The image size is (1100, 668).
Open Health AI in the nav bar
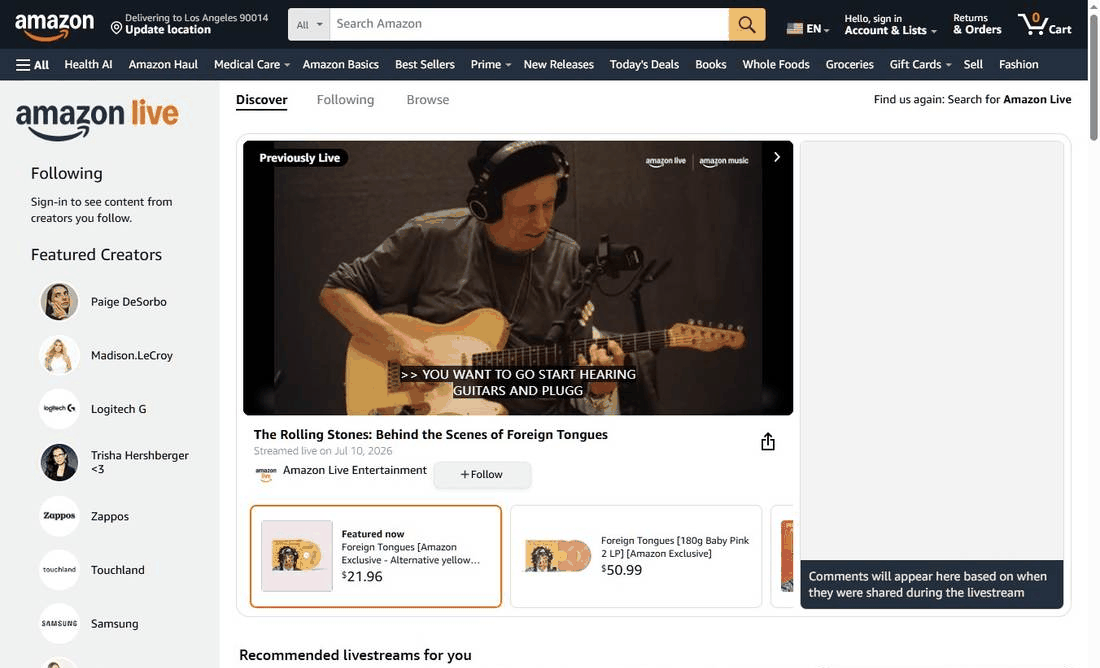pyautogui.click(x=88, y=65)
